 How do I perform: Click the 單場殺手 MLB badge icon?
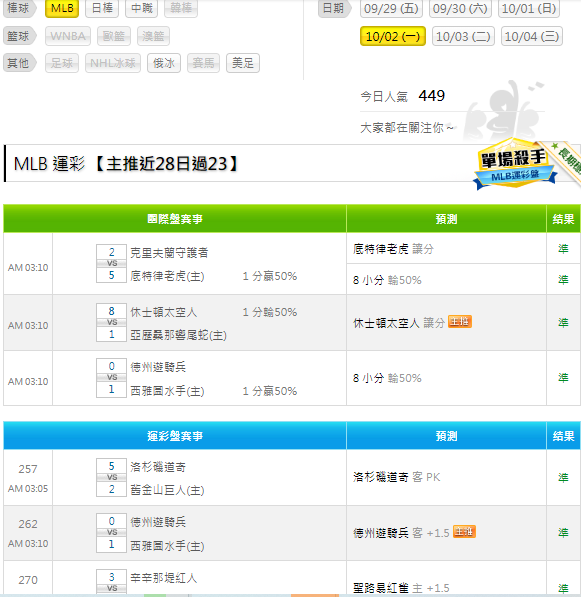pos(515,164)
